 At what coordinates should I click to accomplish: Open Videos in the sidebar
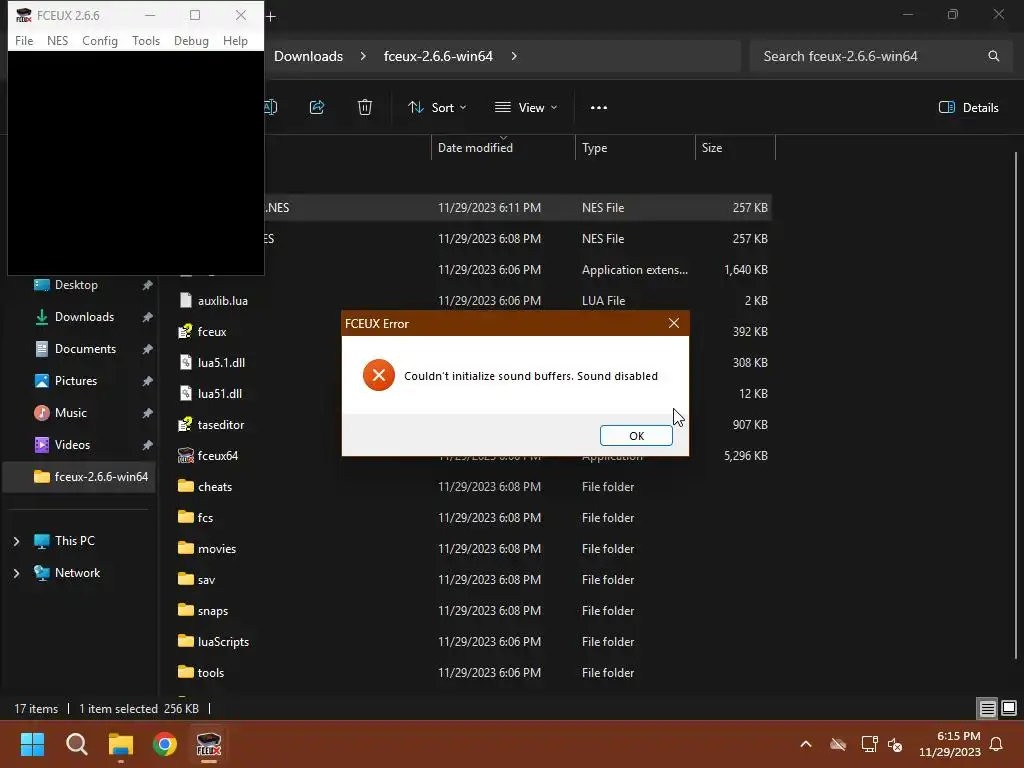click(72, 445)
